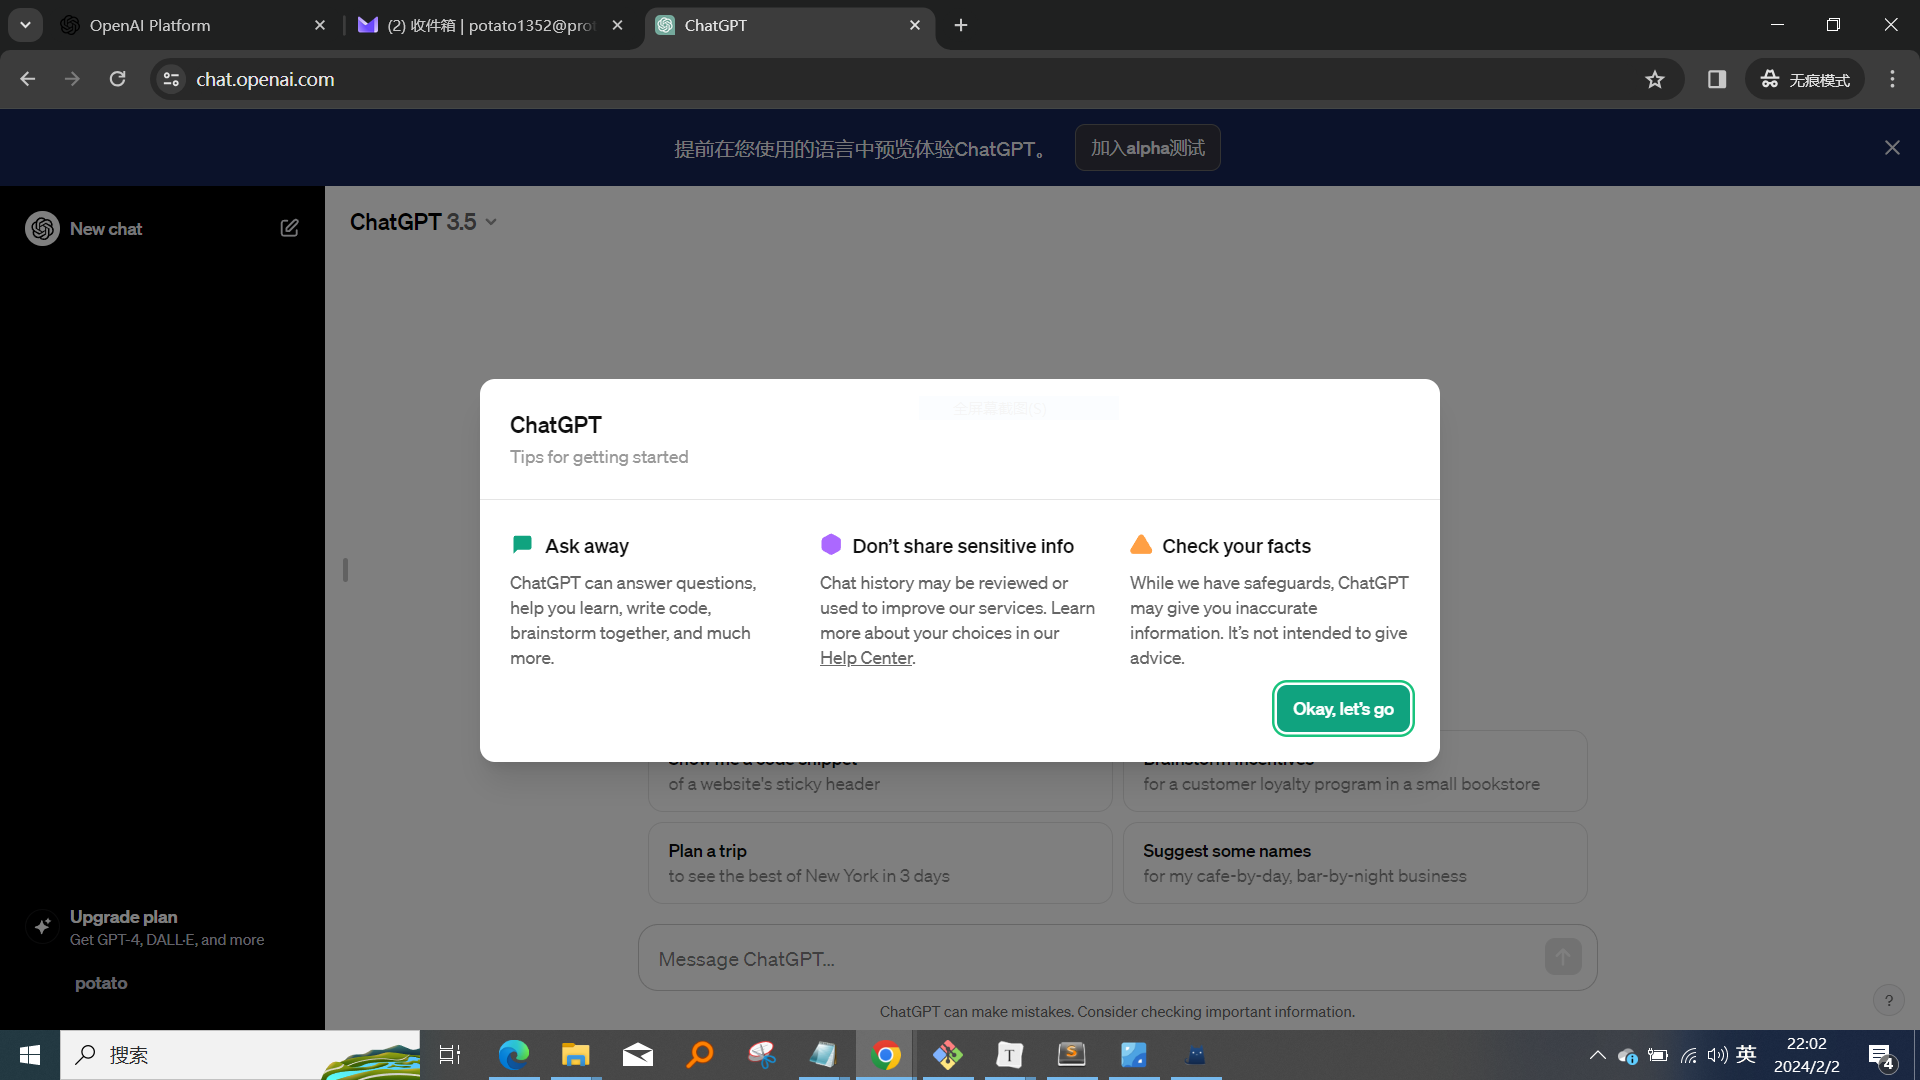Open the Sublime Text taskbar icon

point(1071,1055)
